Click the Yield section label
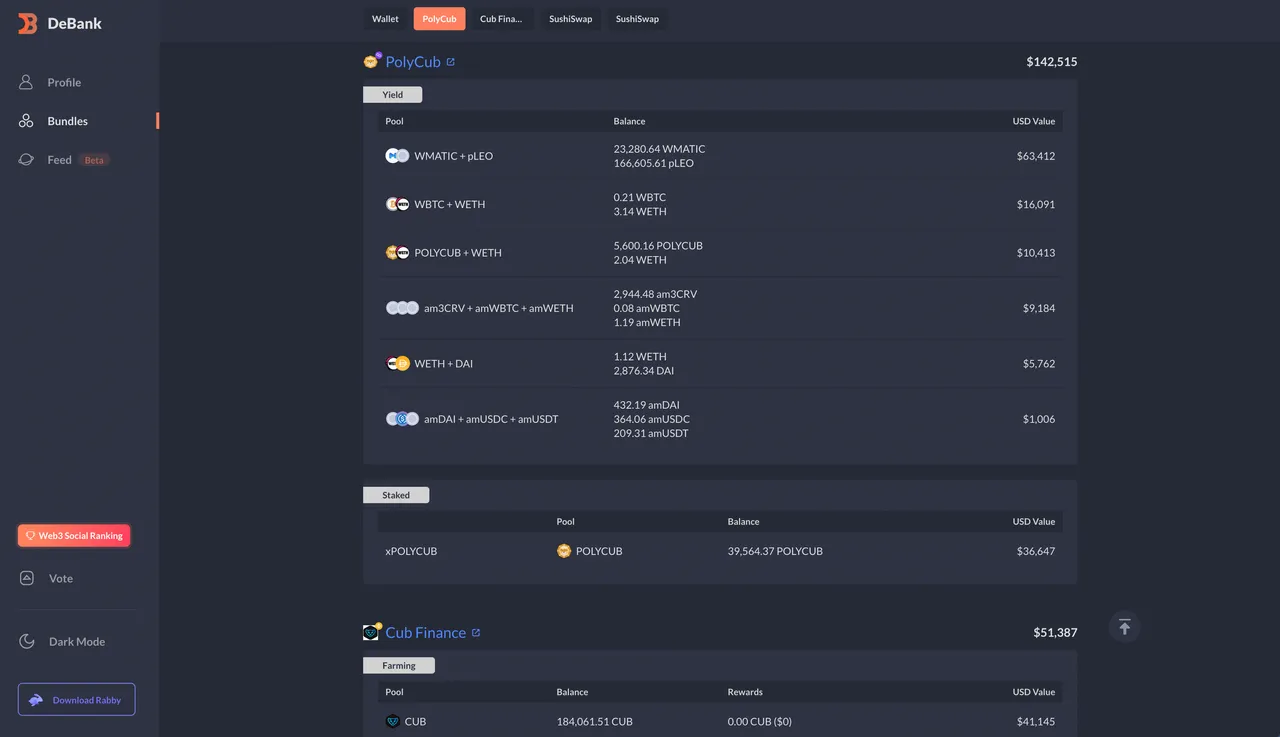This screenshot has height=737, width=1280. (393, 95)
